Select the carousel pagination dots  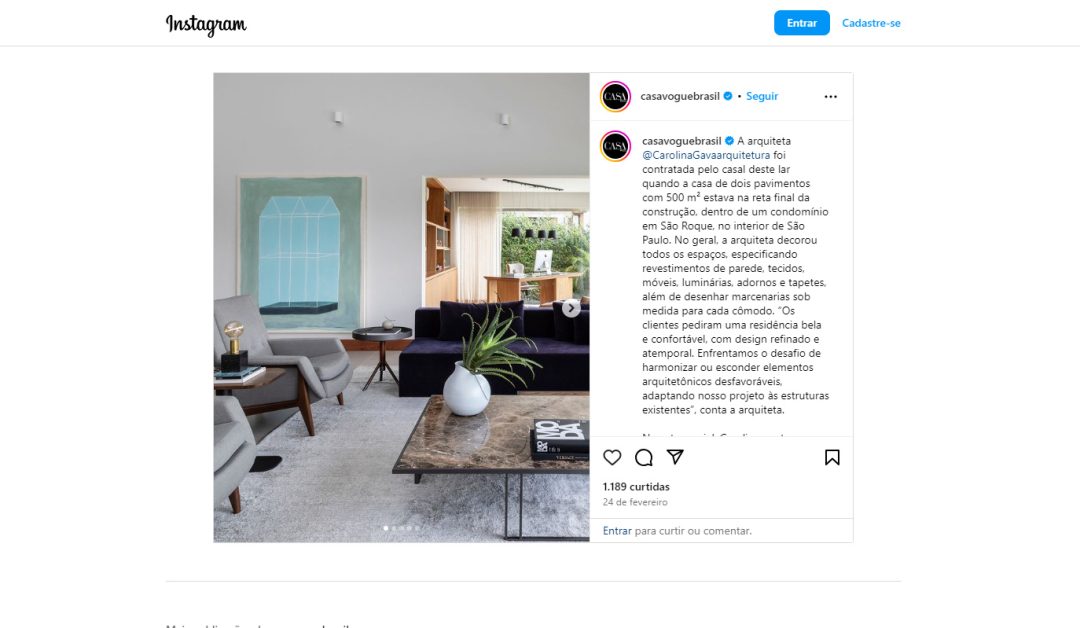402,528
